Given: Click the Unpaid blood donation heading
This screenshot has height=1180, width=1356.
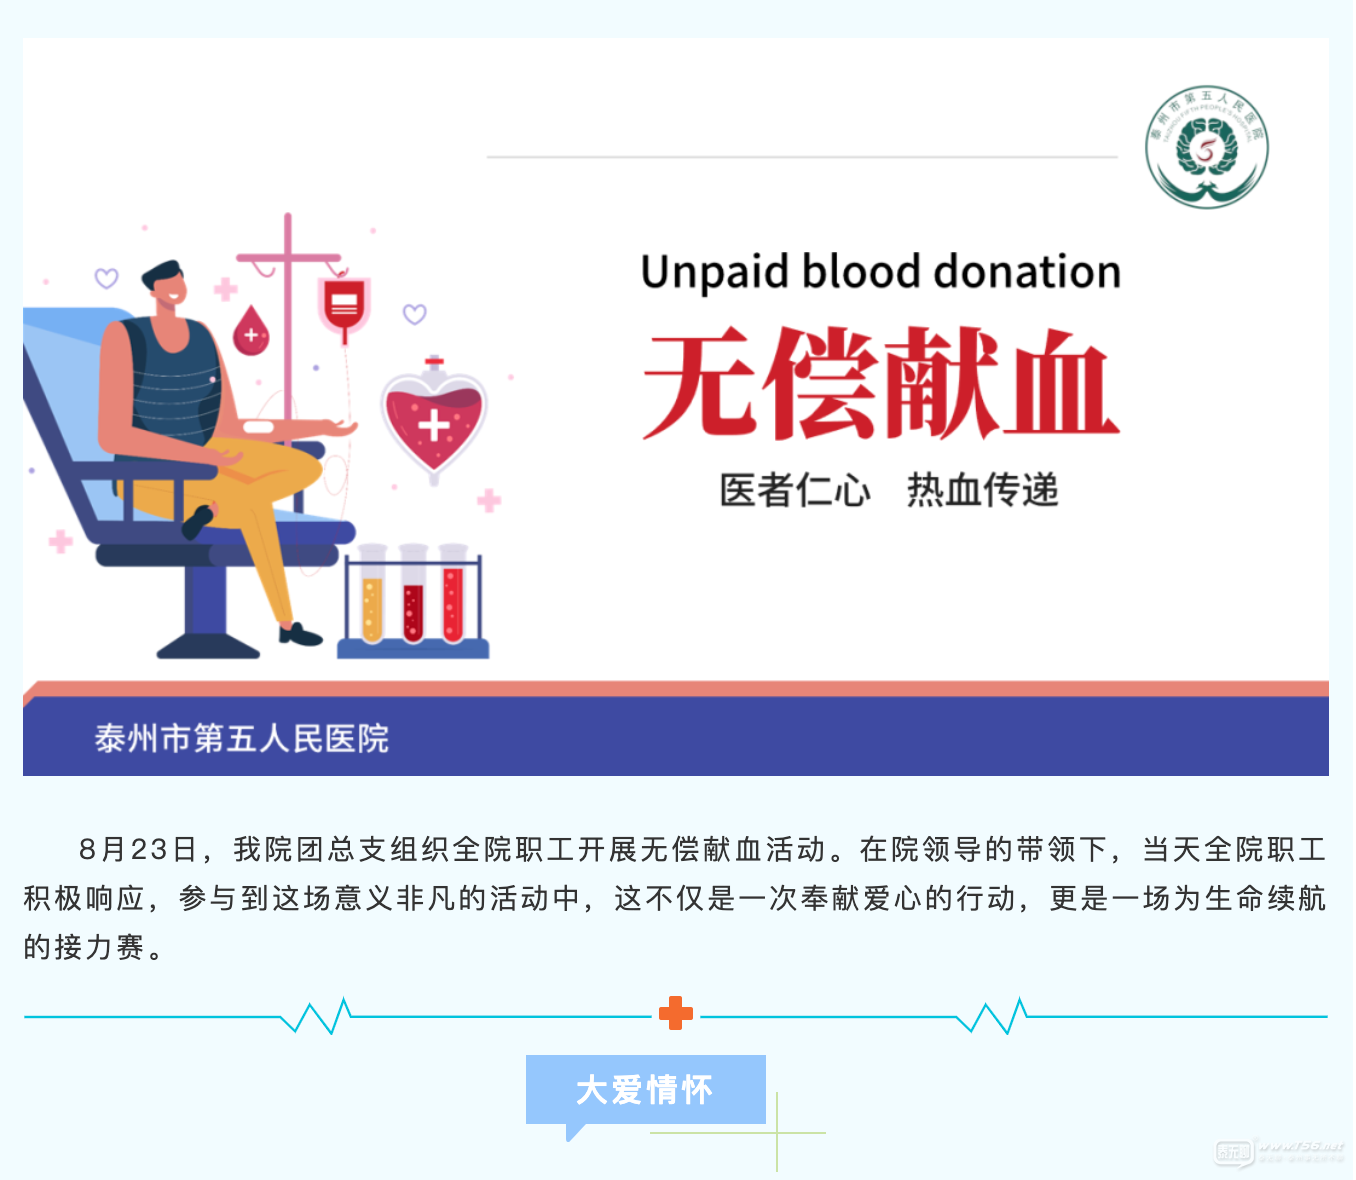Looking at the screenshot, I should click(x=881, y=272).
